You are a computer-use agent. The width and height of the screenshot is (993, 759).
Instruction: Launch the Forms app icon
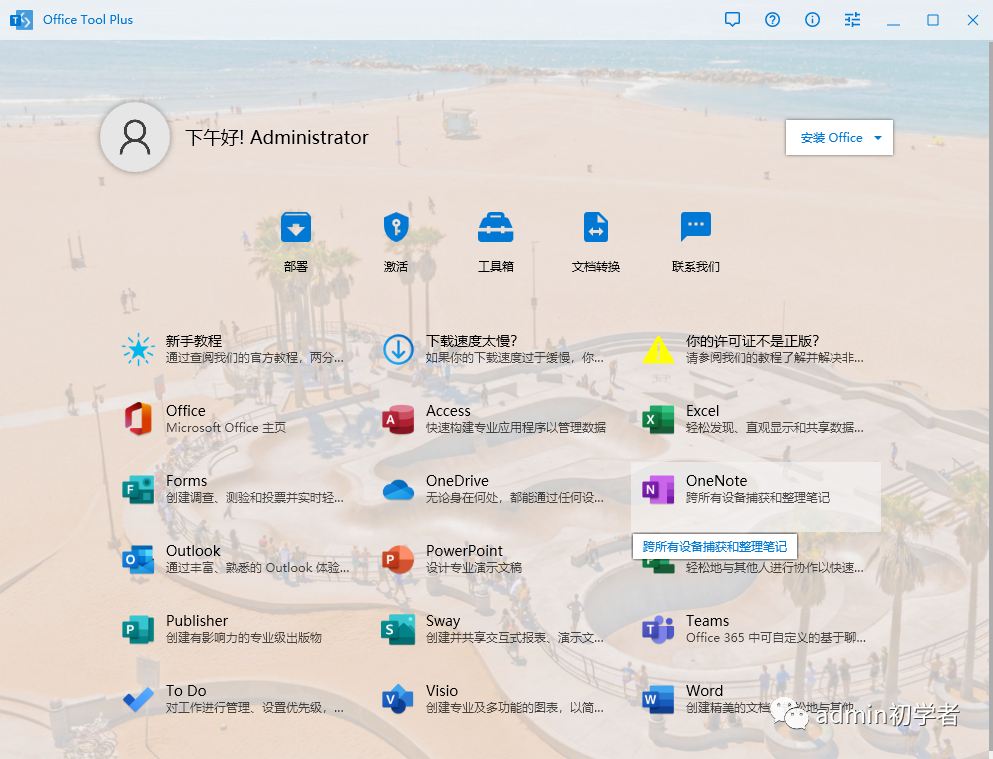point(138,489)
